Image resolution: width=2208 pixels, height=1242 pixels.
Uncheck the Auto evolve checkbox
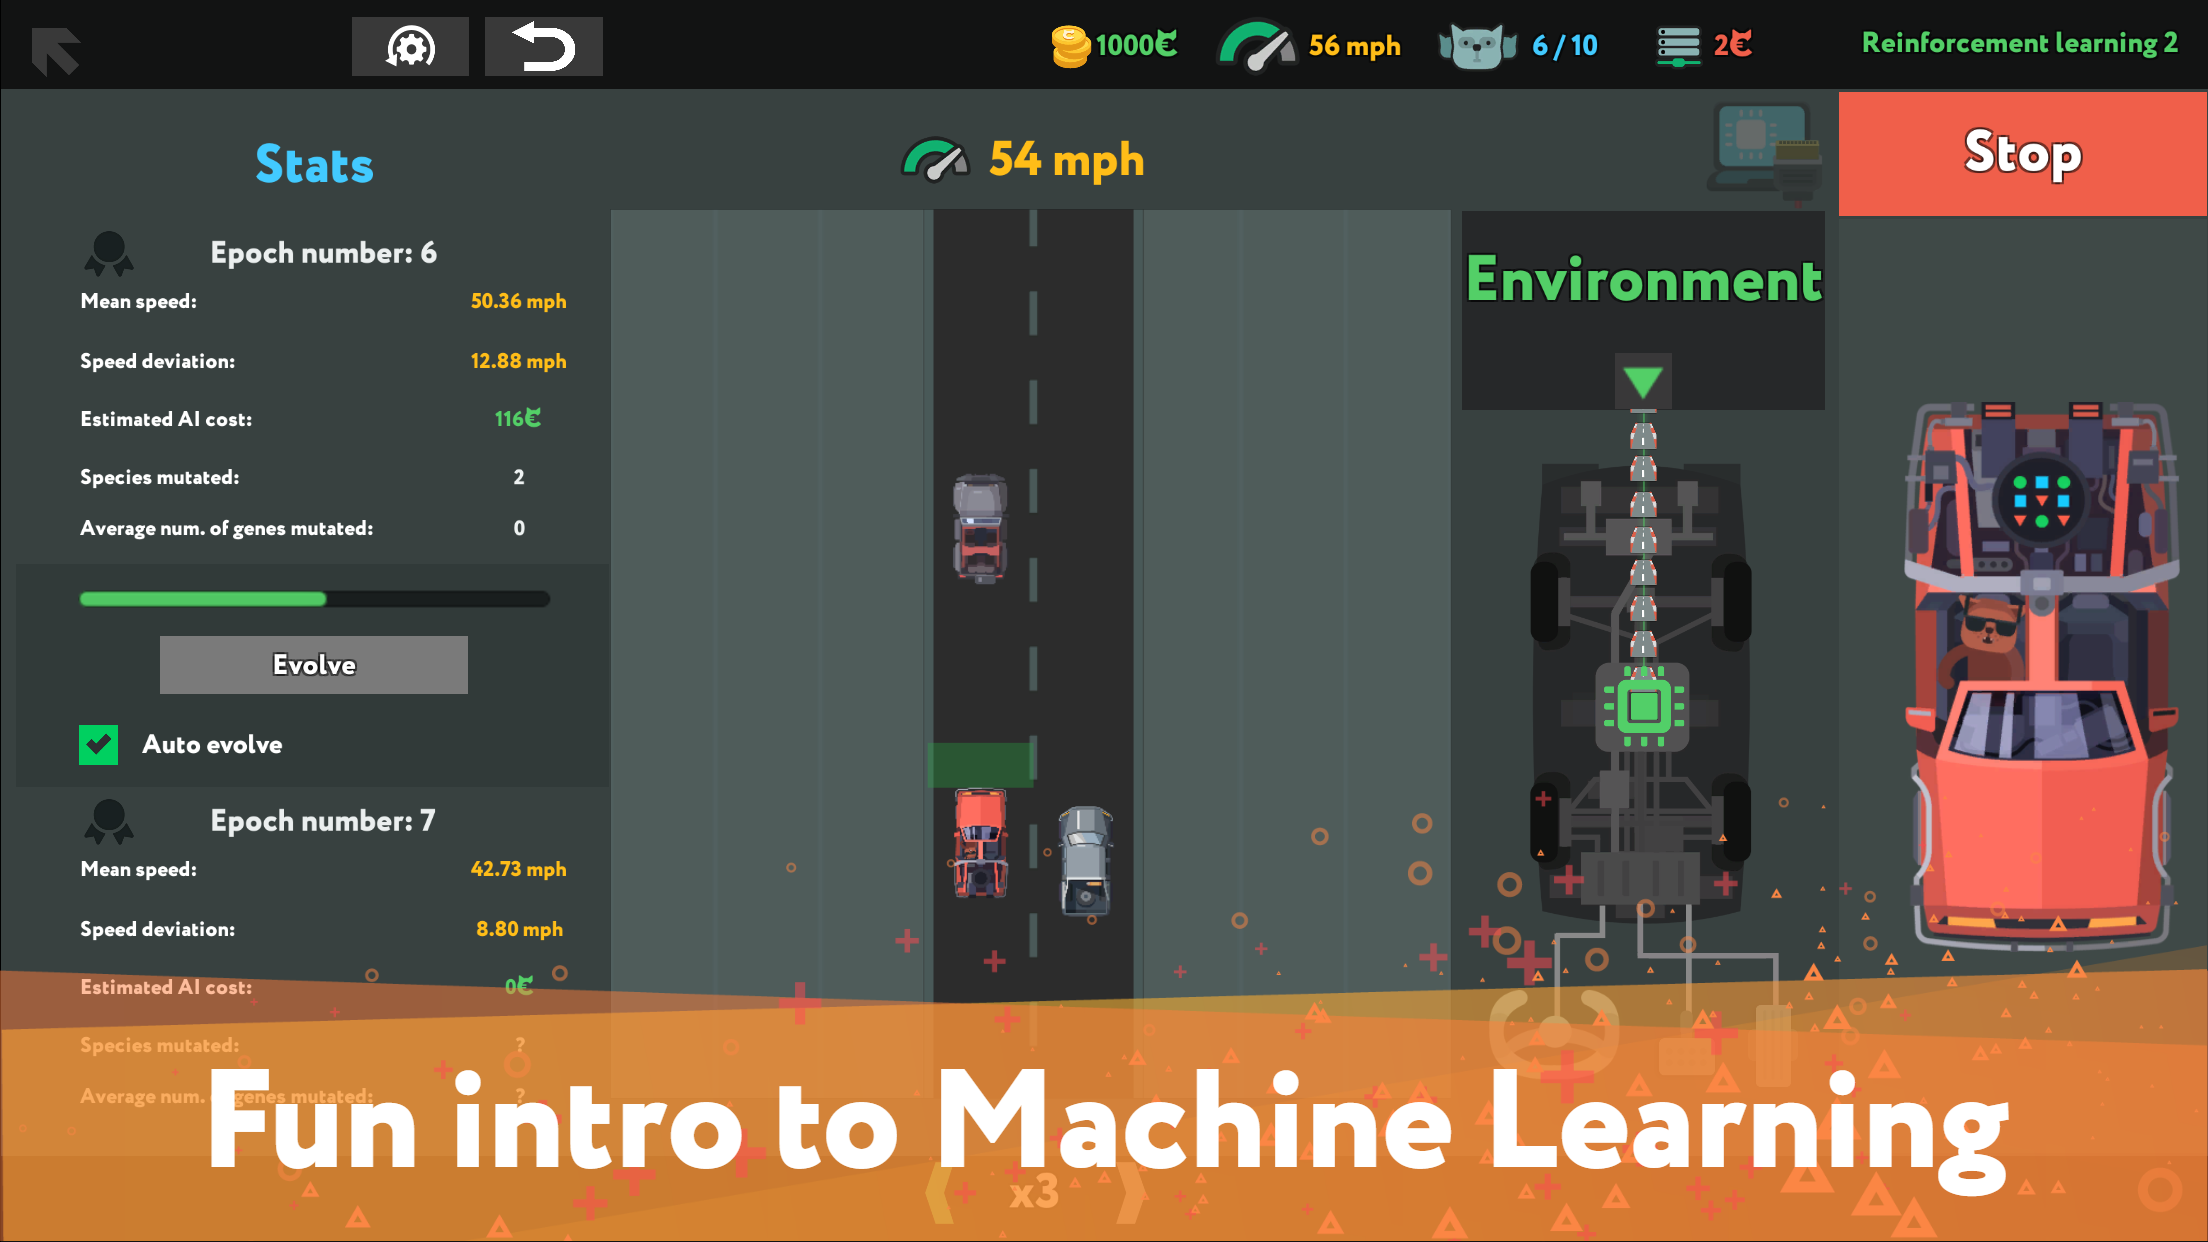coord(99,745)
